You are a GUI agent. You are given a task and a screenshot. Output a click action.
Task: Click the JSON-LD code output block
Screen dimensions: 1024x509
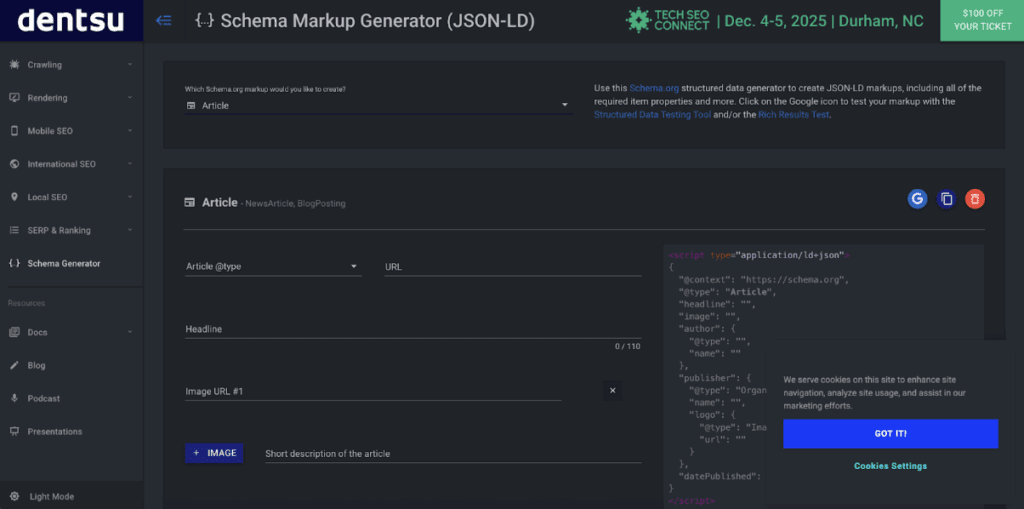click(823, 377)
